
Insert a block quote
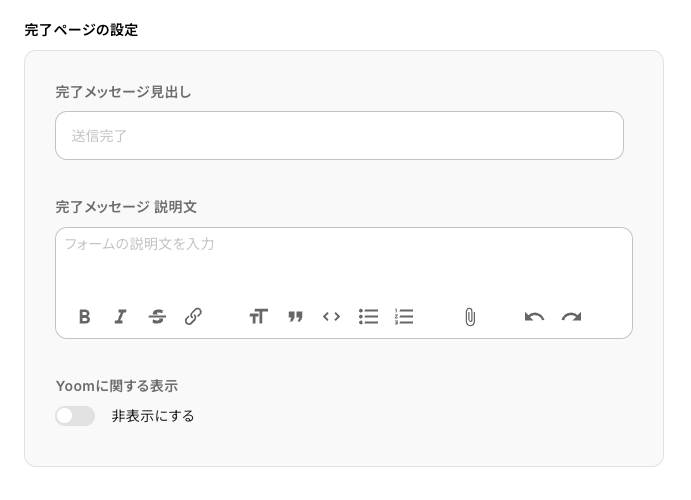pyautogui.click(x=295, y=317)
